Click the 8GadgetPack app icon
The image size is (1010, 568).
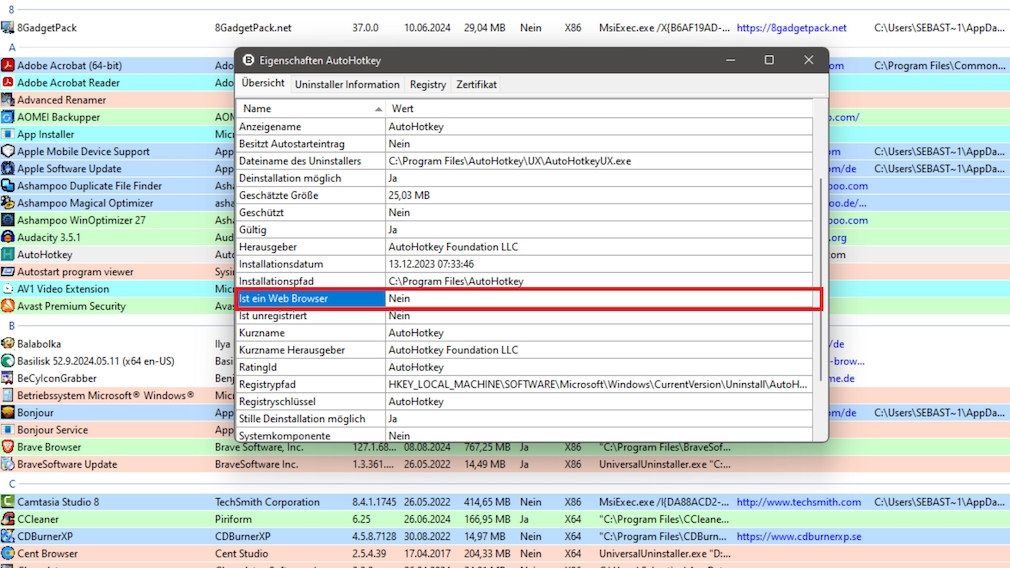pos(8,28)
